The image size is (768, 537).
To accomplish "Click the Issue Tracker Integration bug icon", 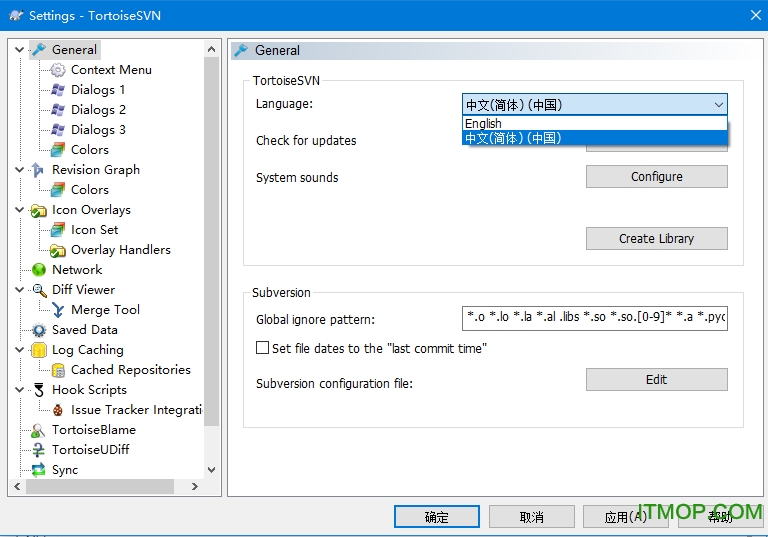I will (58, 410).
